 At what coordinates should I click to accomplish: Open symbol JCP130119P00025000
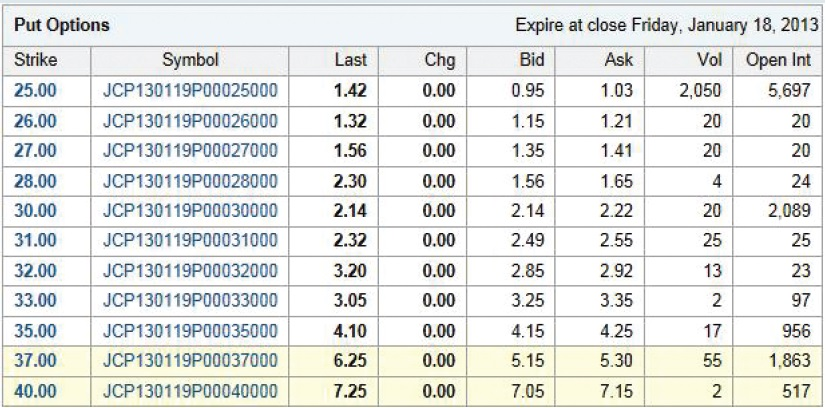190,91
